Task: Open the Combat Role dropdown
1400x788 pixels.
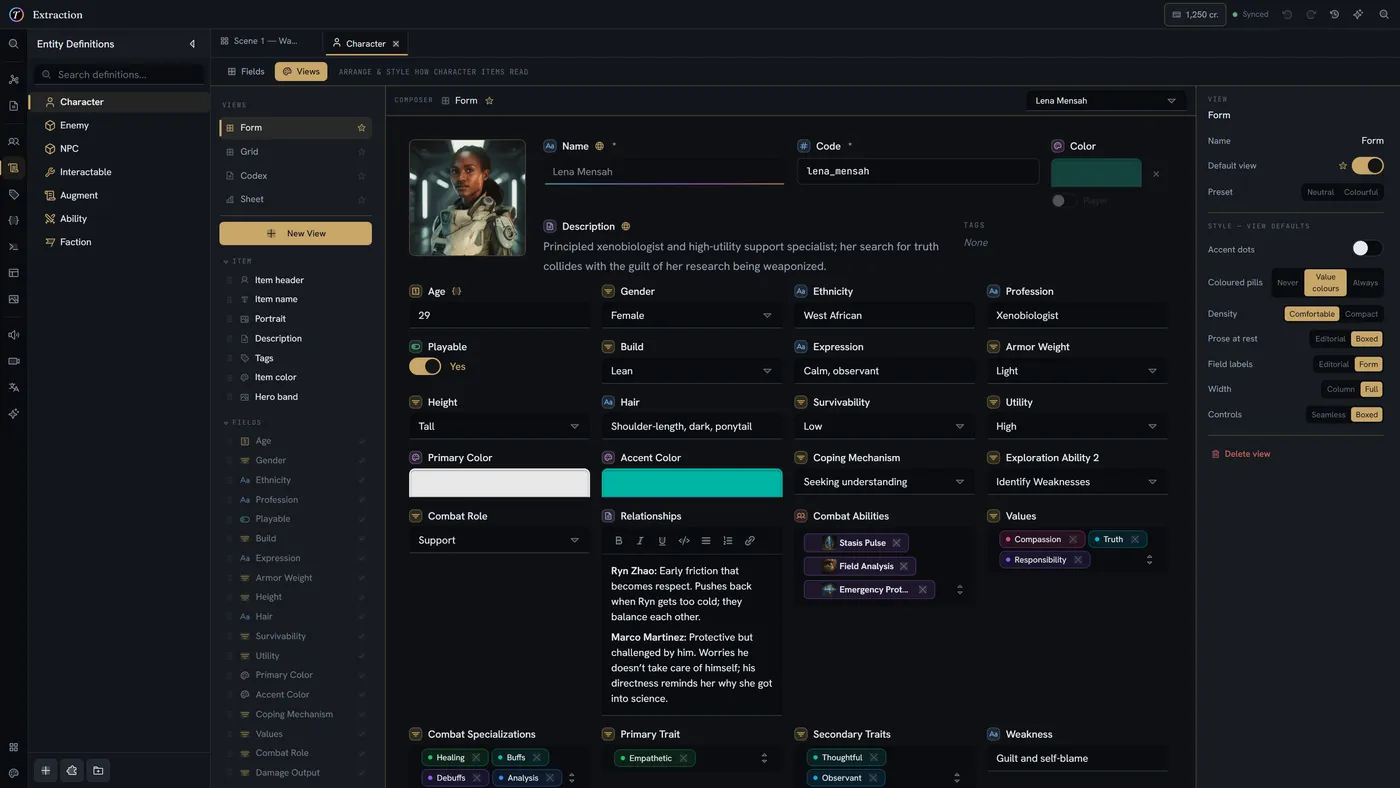Action: point(499,541)
